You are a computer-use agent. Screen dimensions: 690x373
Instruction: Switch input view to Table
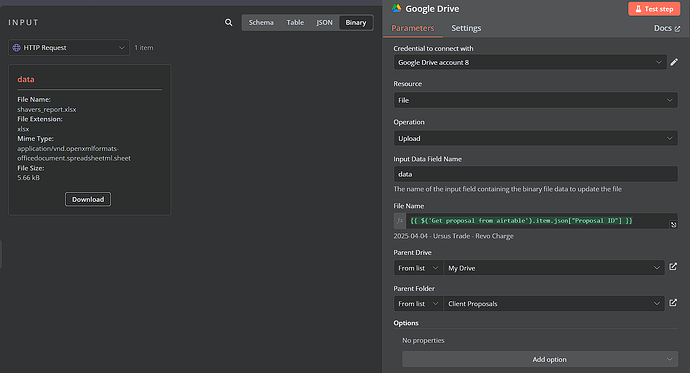click(295, 22)
